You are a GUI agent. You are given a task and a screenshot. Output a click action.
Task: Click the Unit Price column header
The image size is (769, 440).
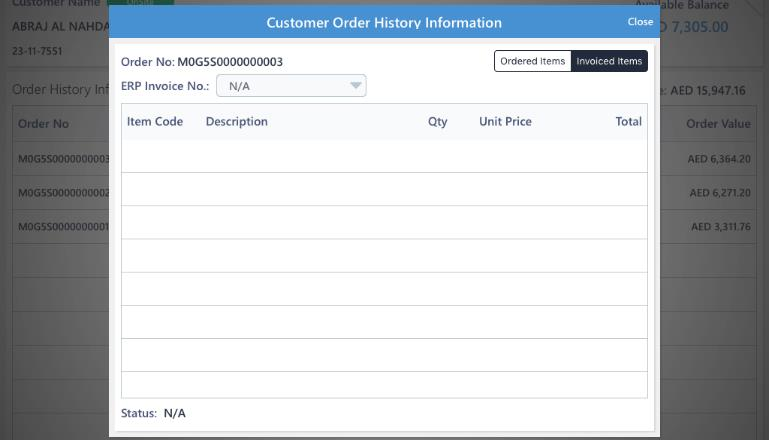pyautogui.click(x=505, y=122)
